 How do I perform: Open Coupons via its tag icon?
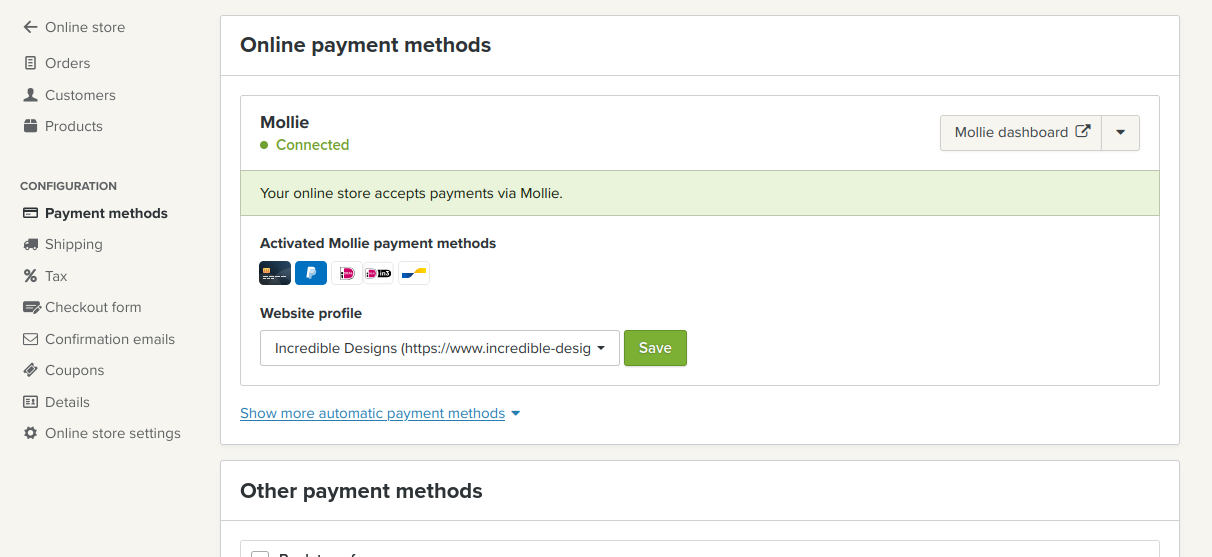point(30,370)
